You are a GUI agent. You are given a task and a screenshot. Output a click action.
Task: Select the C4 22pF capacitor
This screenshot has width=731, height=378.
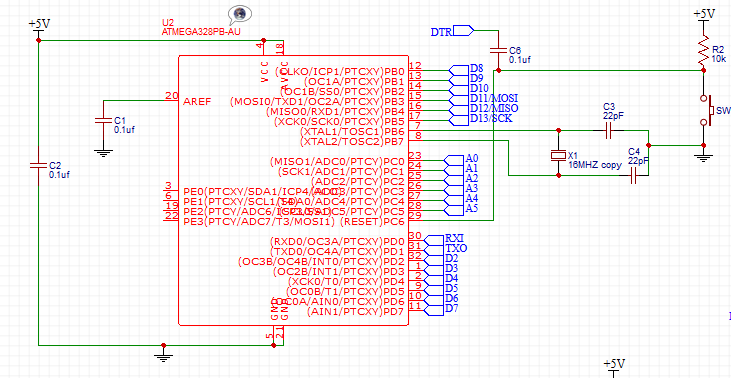633,176
